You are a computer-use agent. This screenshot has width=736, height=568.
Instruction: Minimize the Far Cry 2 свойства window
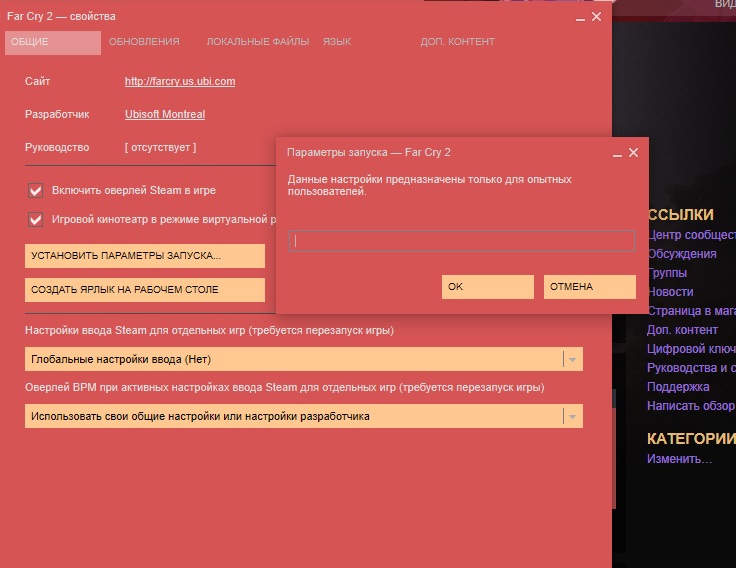(580, 18)
